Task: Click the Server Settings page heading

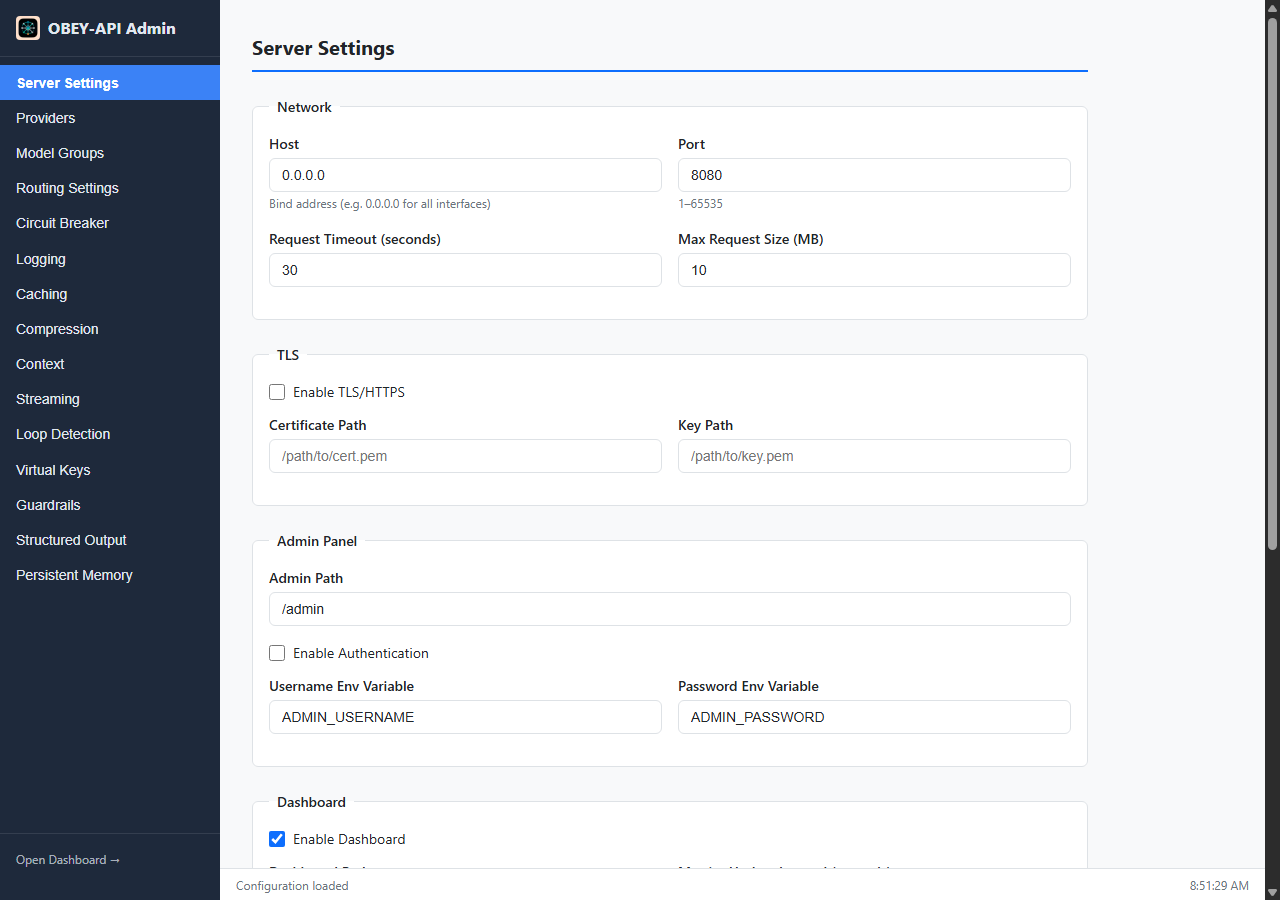Action: click(x=323, y=48)
